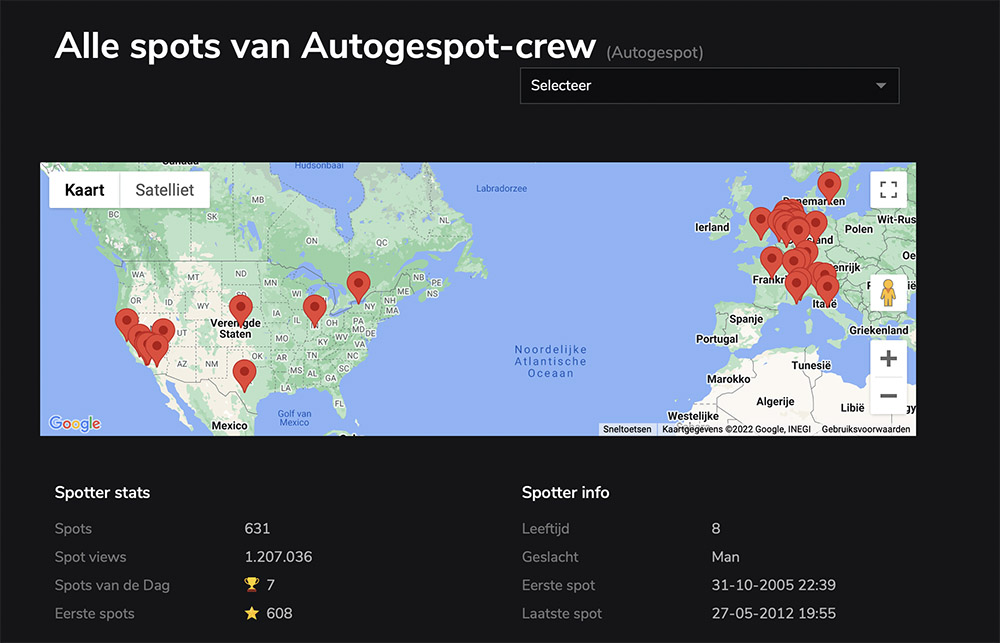Click the Eerste spot date 31-10-2005 22:39
1000x643 pixels.
(774, 585)
